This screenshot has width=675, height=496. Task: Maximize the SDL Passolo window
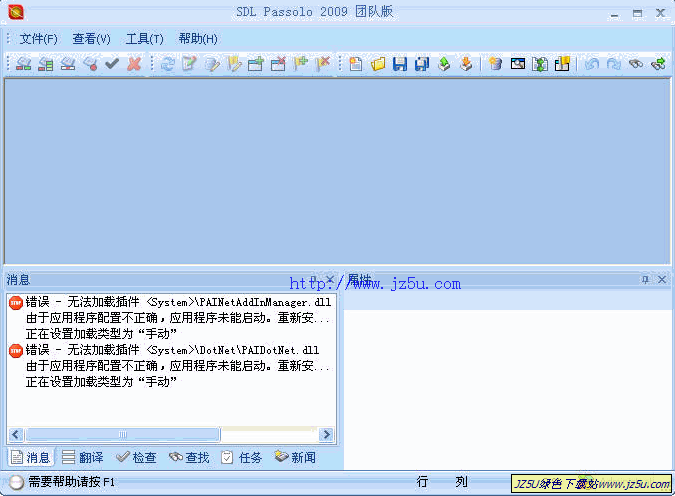pos(638,14)
